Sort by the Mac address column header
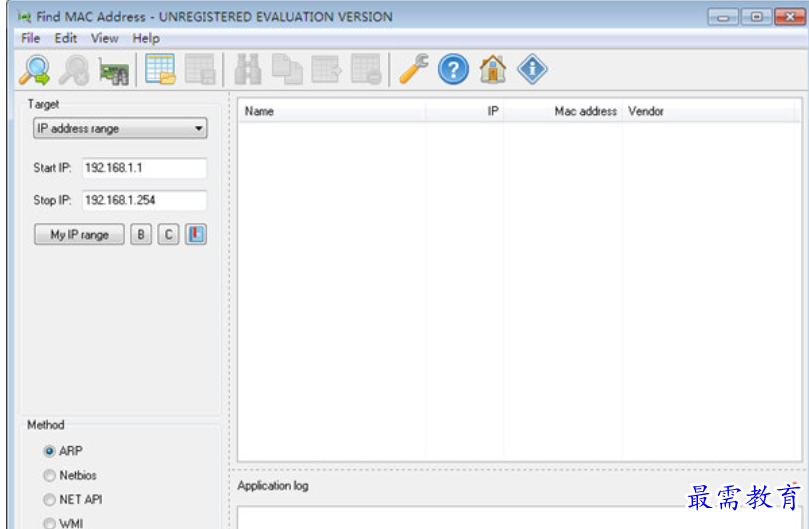This screenshot has width=809, height=529. (562, 111)
